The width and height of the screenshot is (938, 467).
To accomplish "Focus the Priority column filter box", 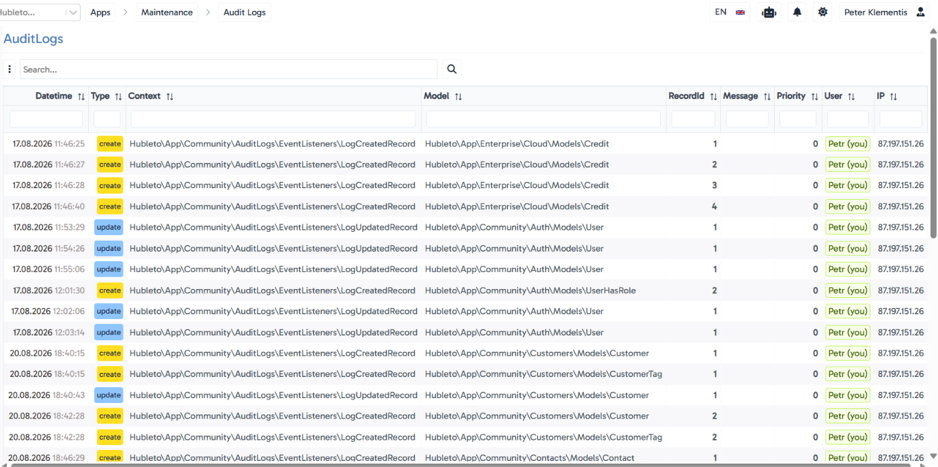I will click(x=800, y=119).
